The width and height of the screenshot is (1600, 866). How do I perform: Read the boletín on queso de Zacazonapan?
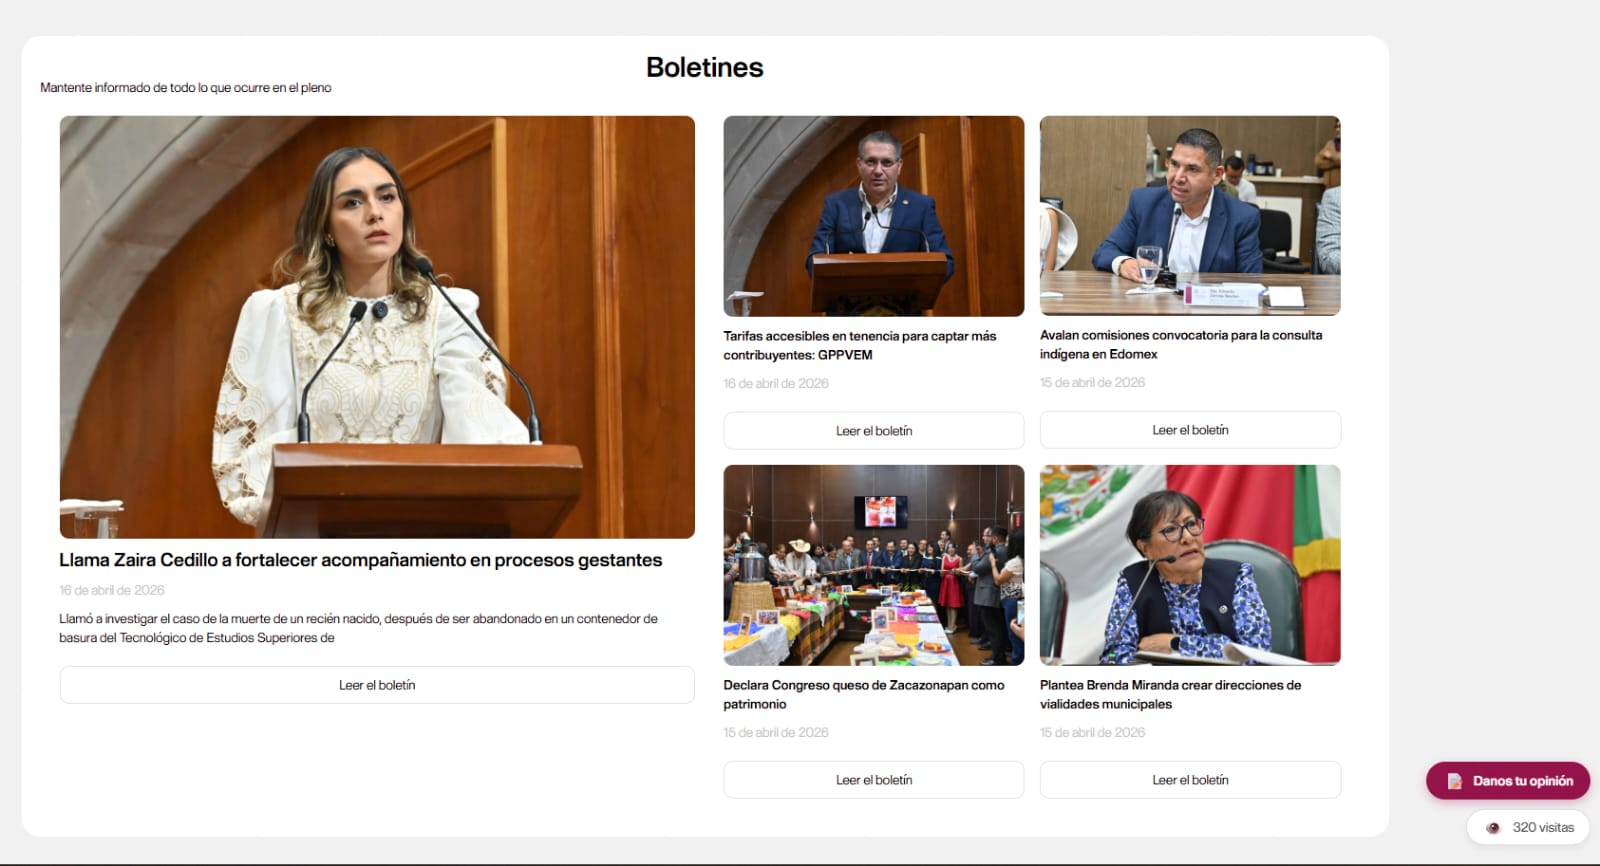[873, 780]
